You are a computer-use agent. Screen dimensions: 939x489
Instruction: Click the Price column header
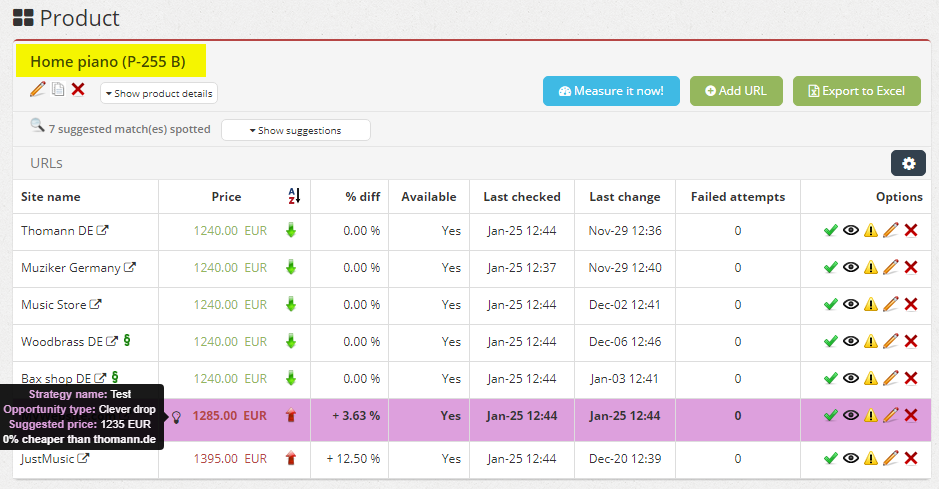click(226, 197)
